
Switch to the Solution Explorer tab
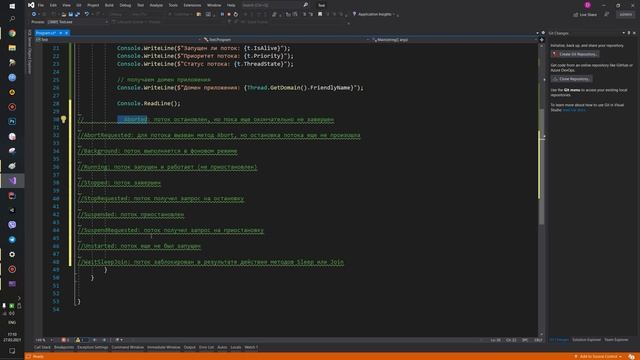[587, 340]
